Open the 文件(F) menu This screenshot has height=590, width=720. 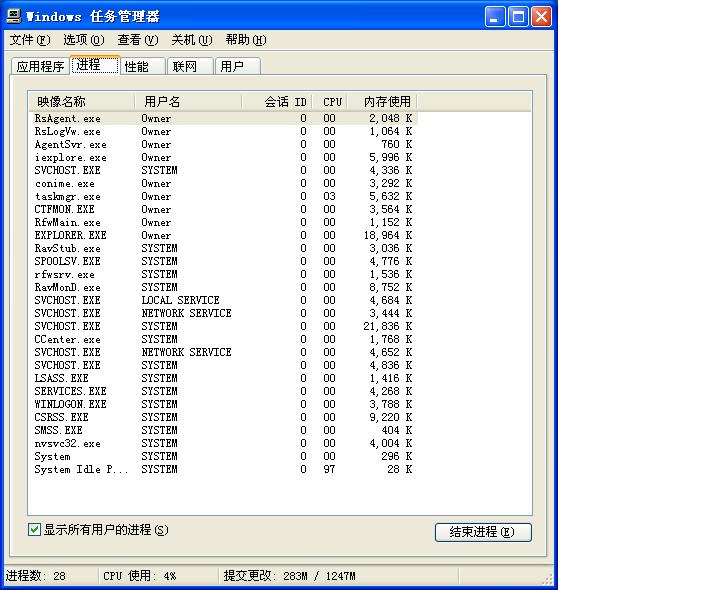click(30, 40)
